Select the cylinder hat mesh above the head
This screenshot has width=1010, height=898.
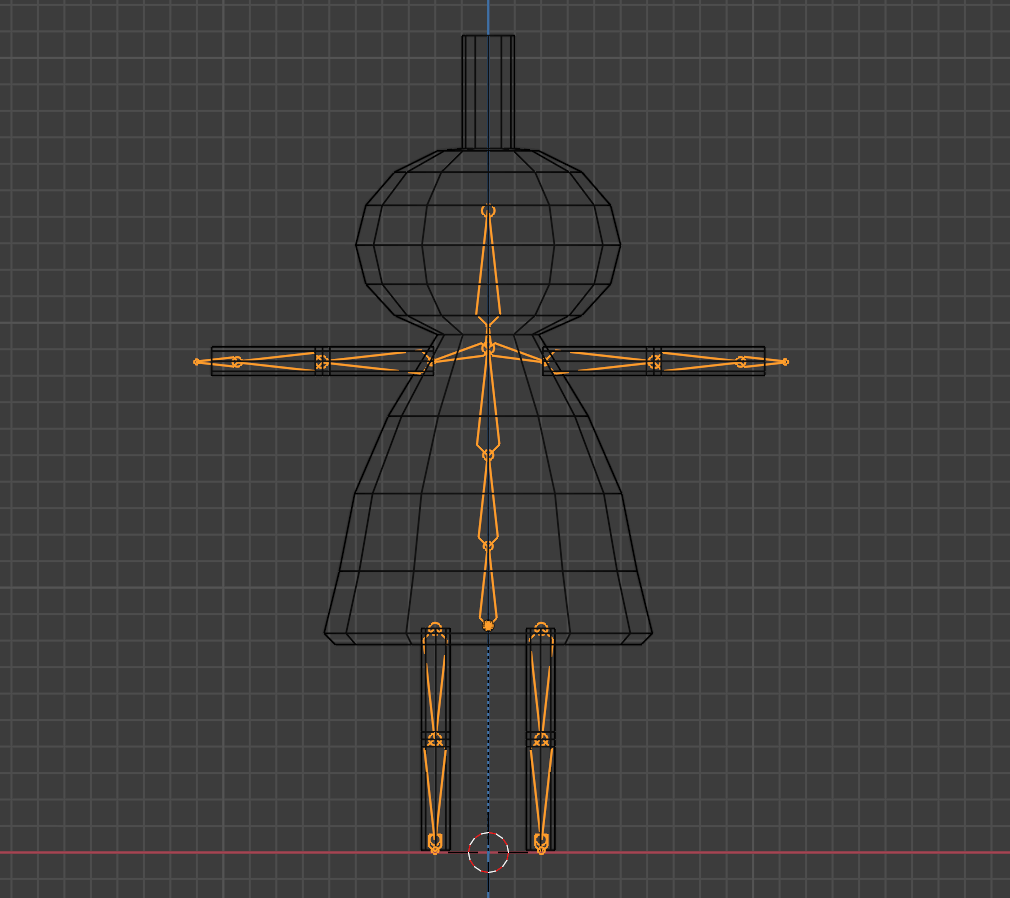[488, 92]
